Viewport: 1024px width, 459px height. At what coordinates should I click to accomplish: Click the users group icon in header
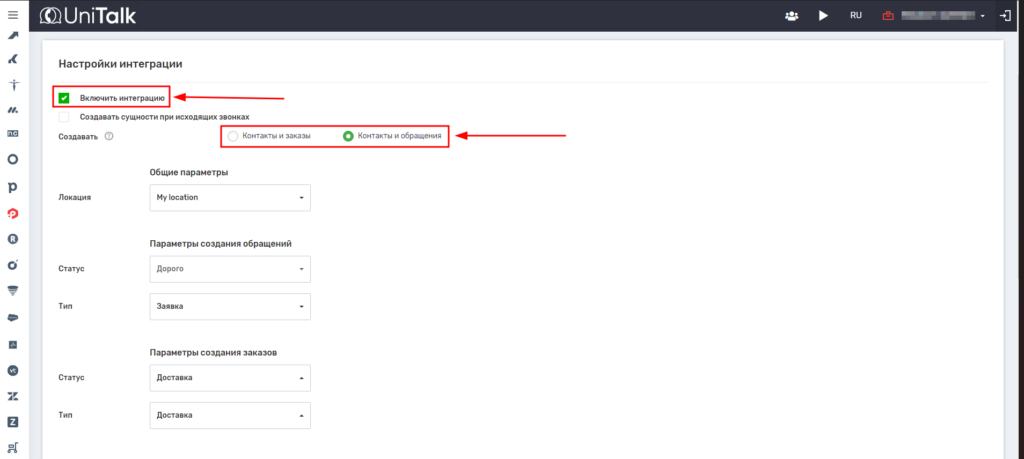[x=792, y=16]
